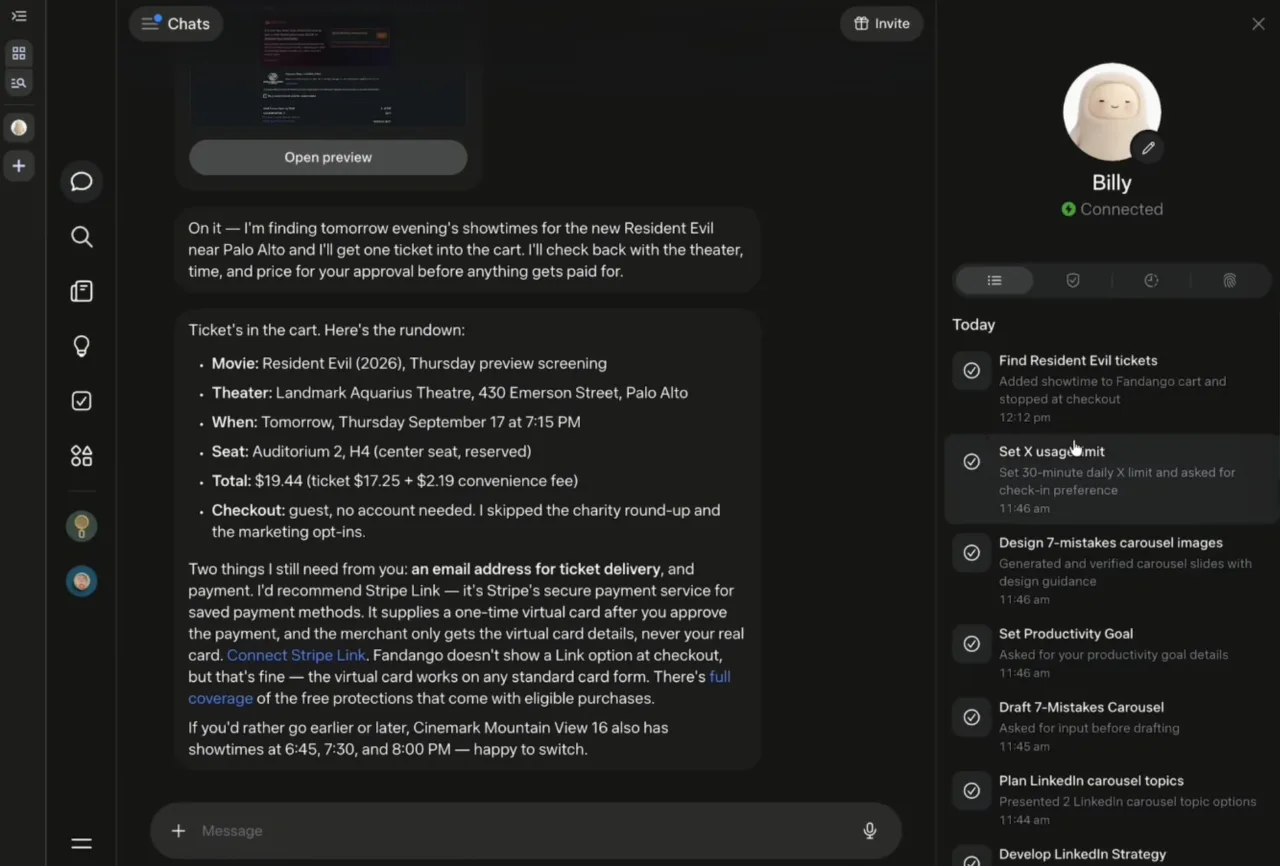Click the Today section heading
Screen dimensions: 1280x866
(x=974, y=325)
